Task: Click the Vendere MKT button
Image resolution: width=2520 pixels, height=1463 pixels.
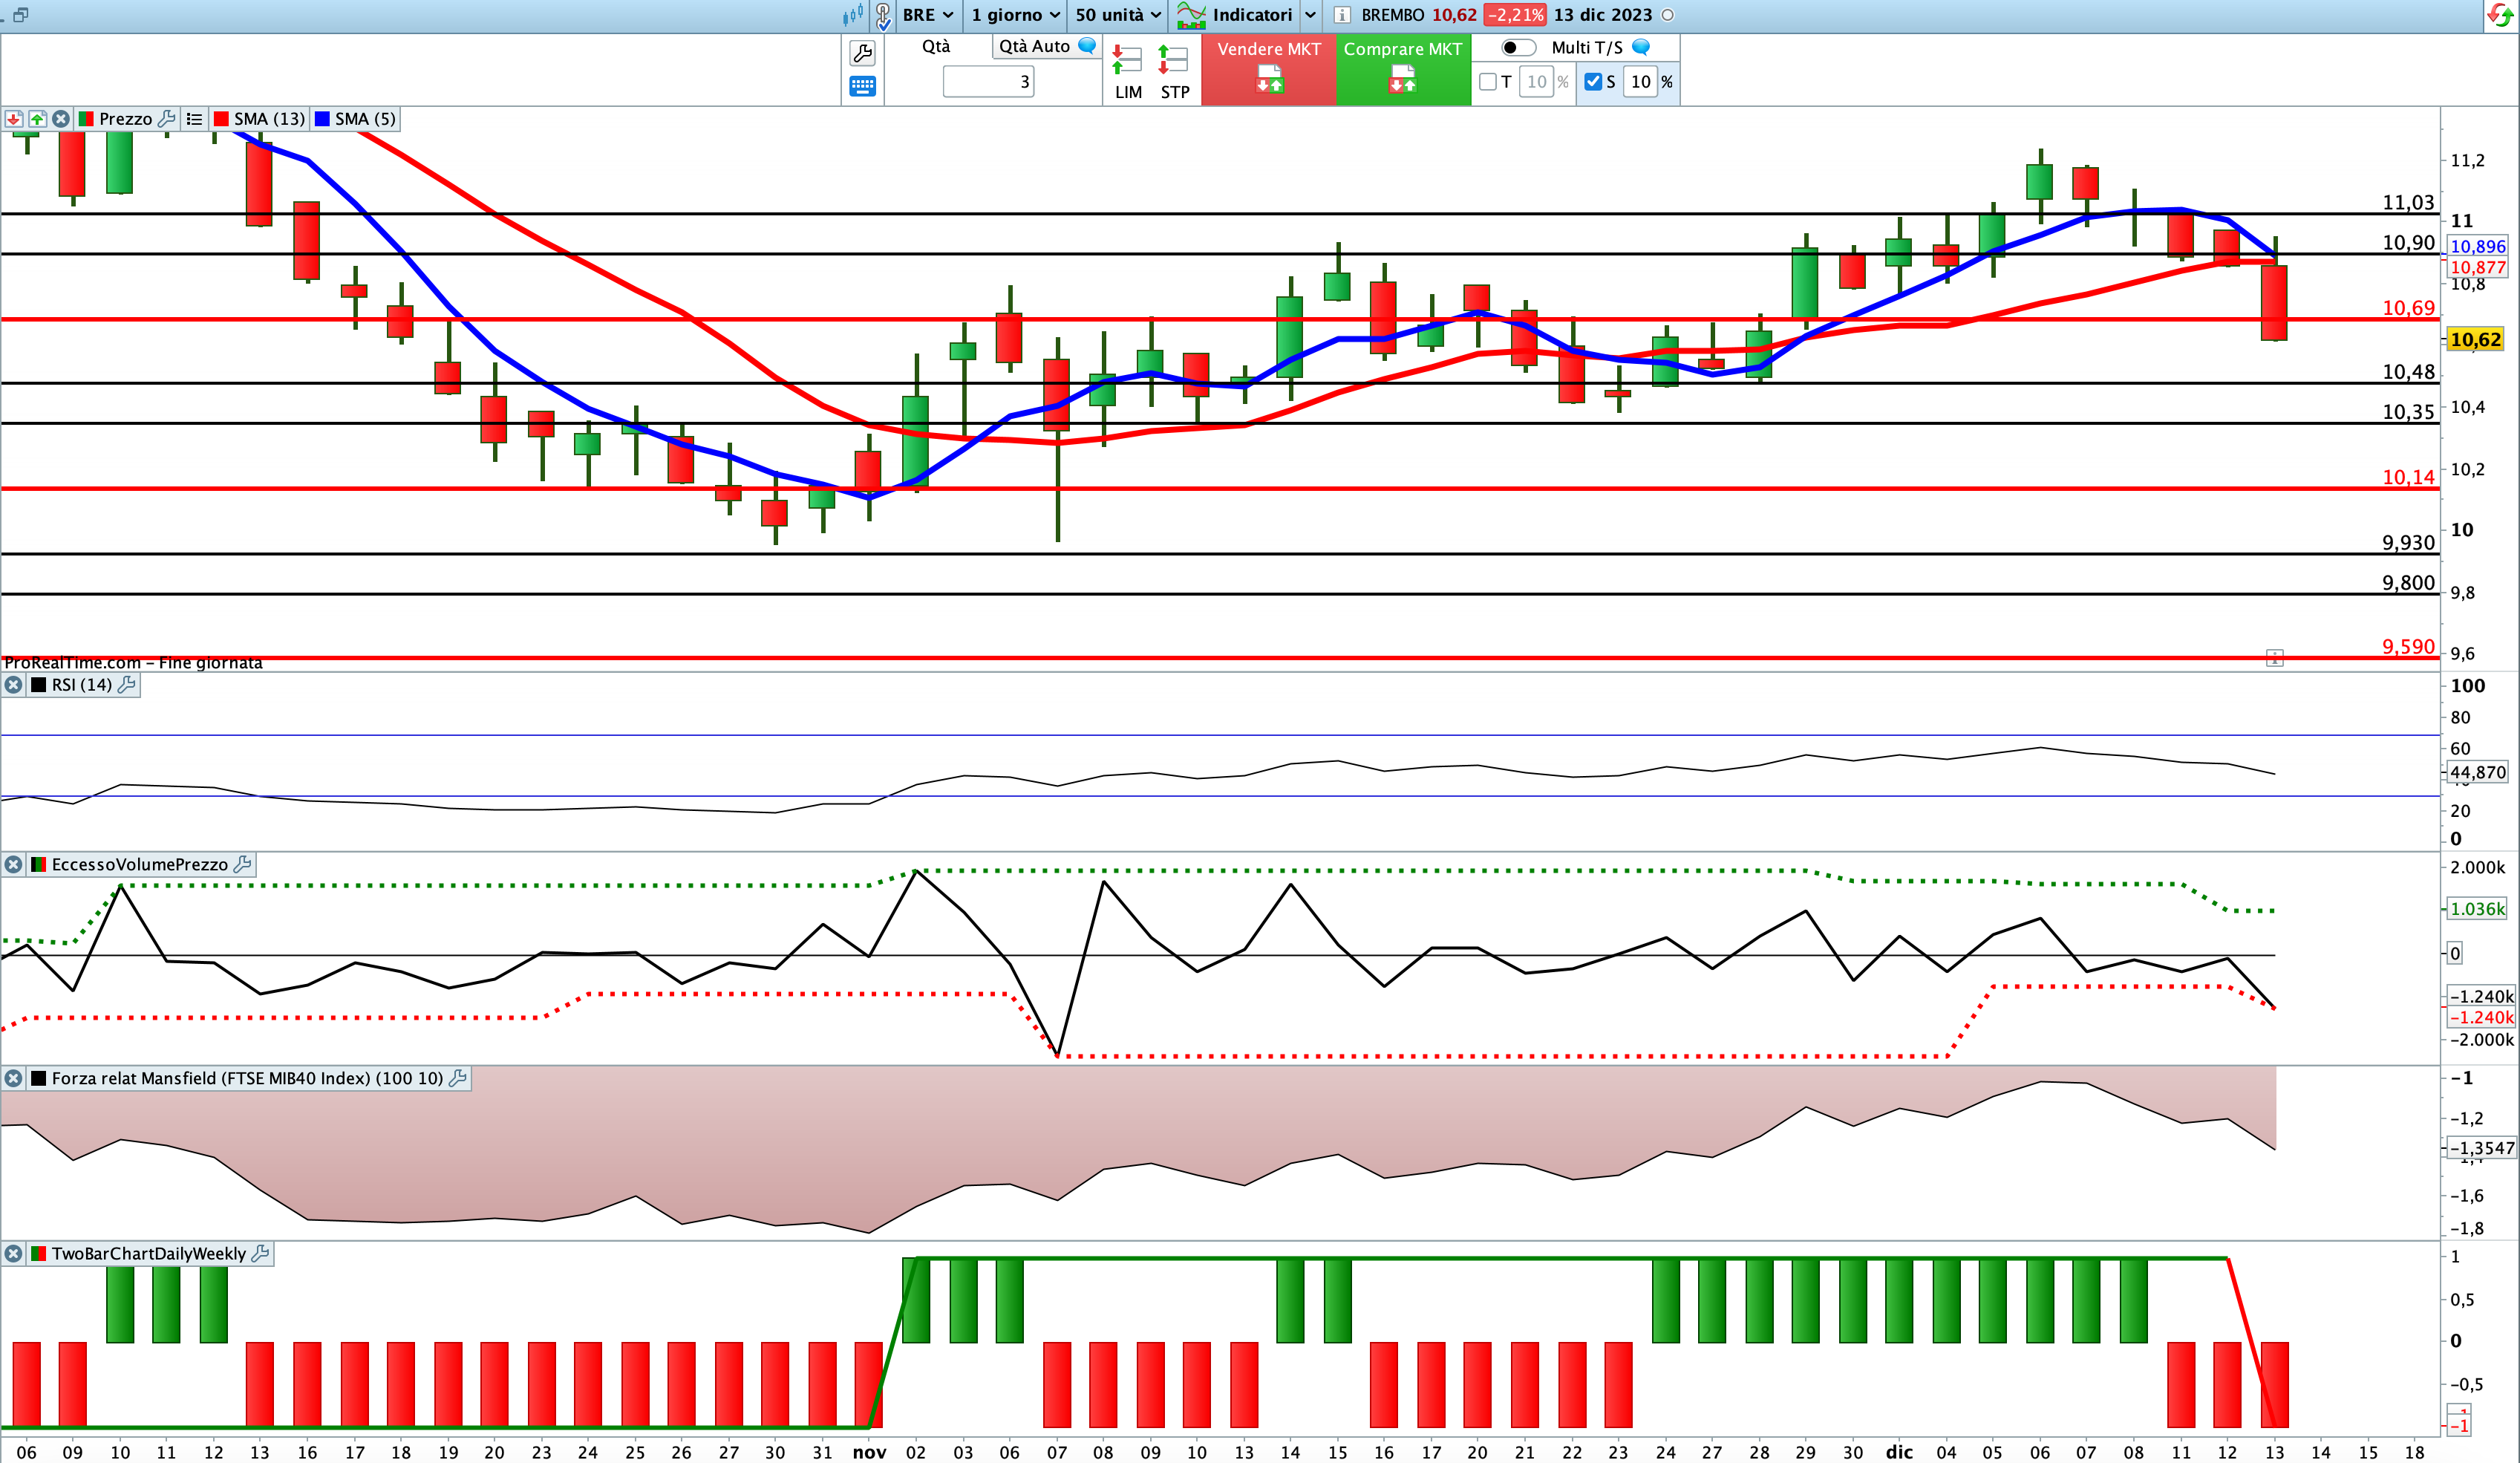Action: [x=1269, y=69]
